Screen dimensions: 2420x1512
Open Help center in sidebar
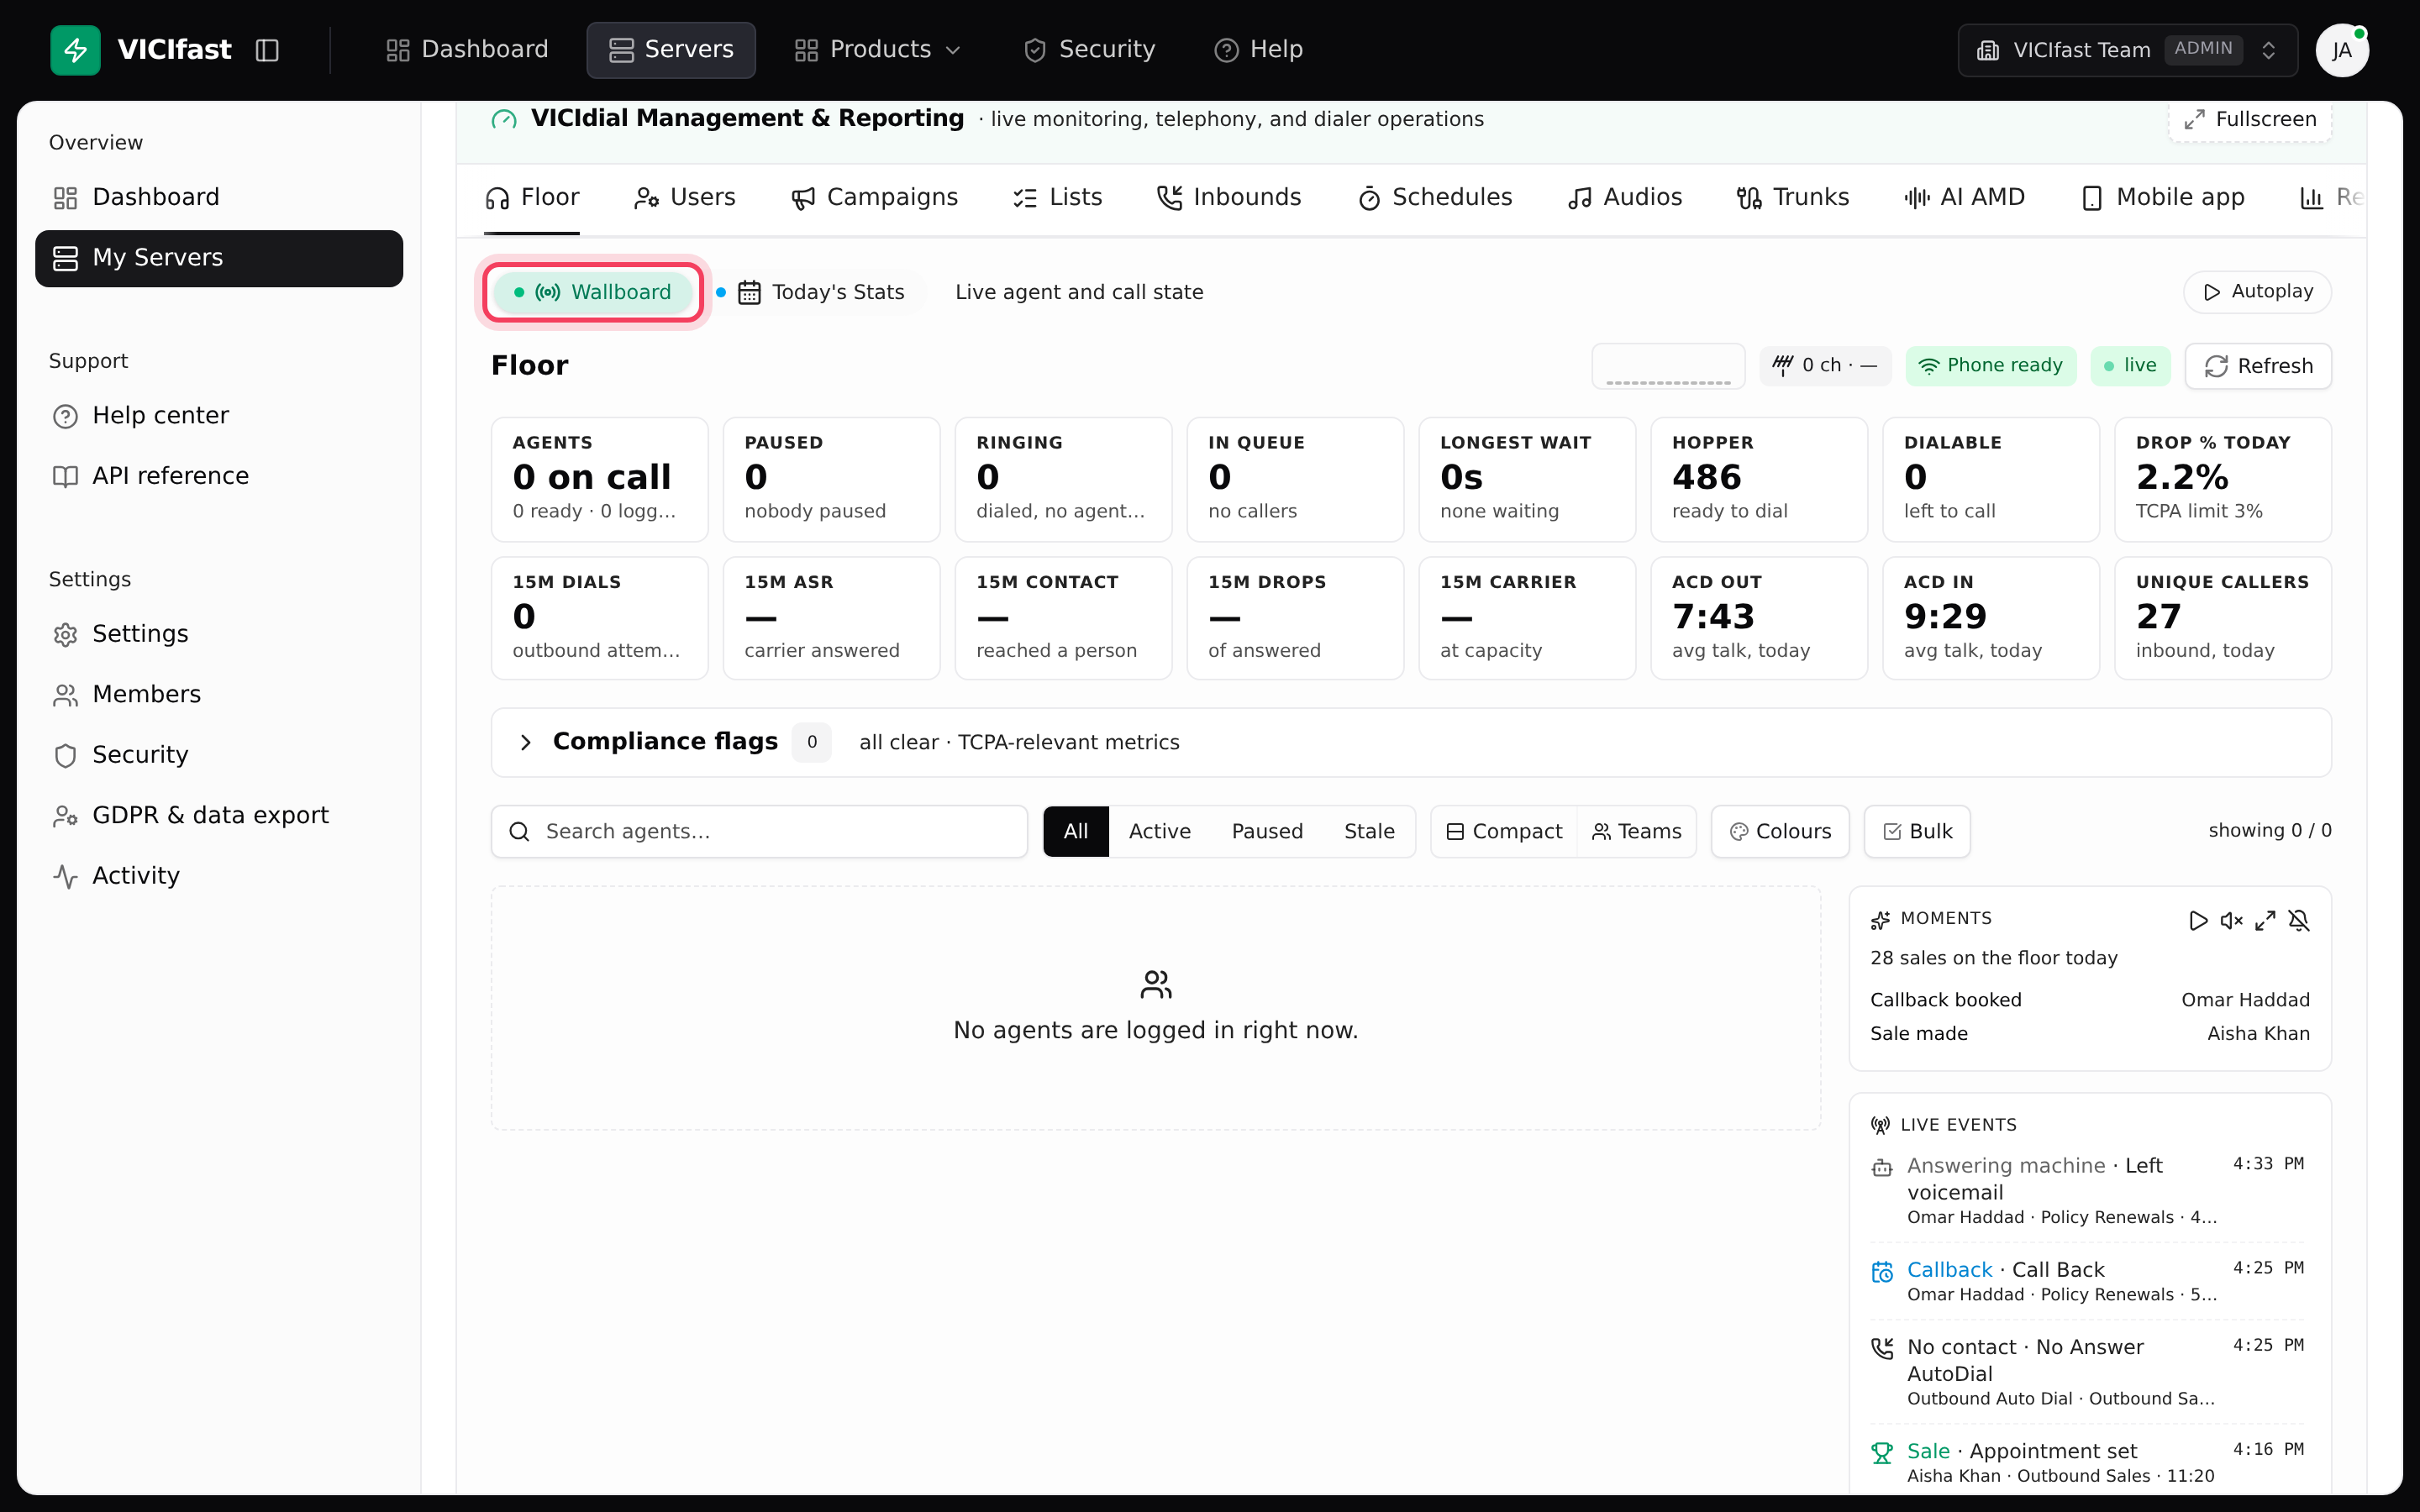coord(219,416)
